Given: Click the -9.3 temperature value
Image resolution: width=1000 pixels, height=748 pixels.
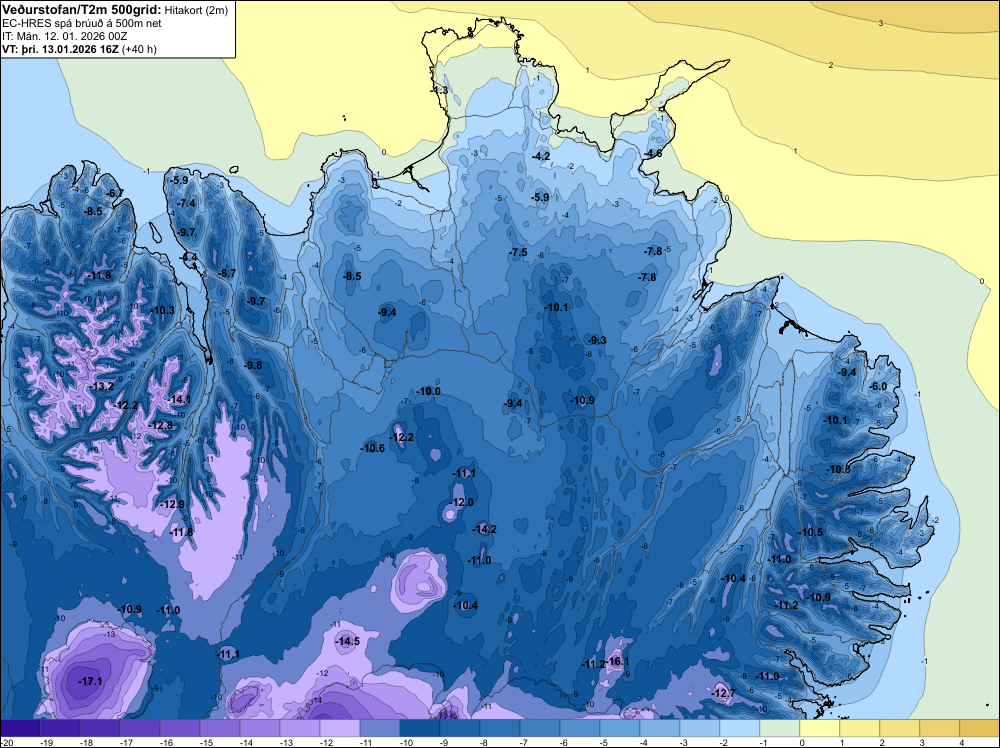Looking at the screenshot, I should click(597, 341).
